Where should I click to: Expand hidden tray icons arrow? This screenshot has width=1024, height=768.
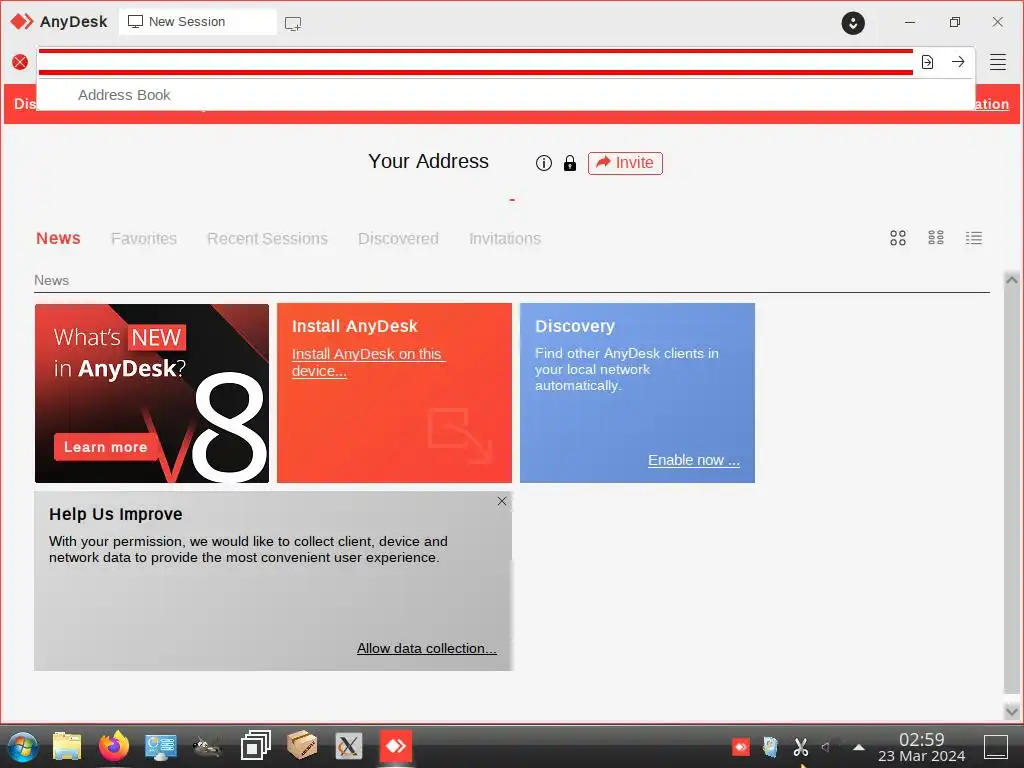tap(859, 746)
